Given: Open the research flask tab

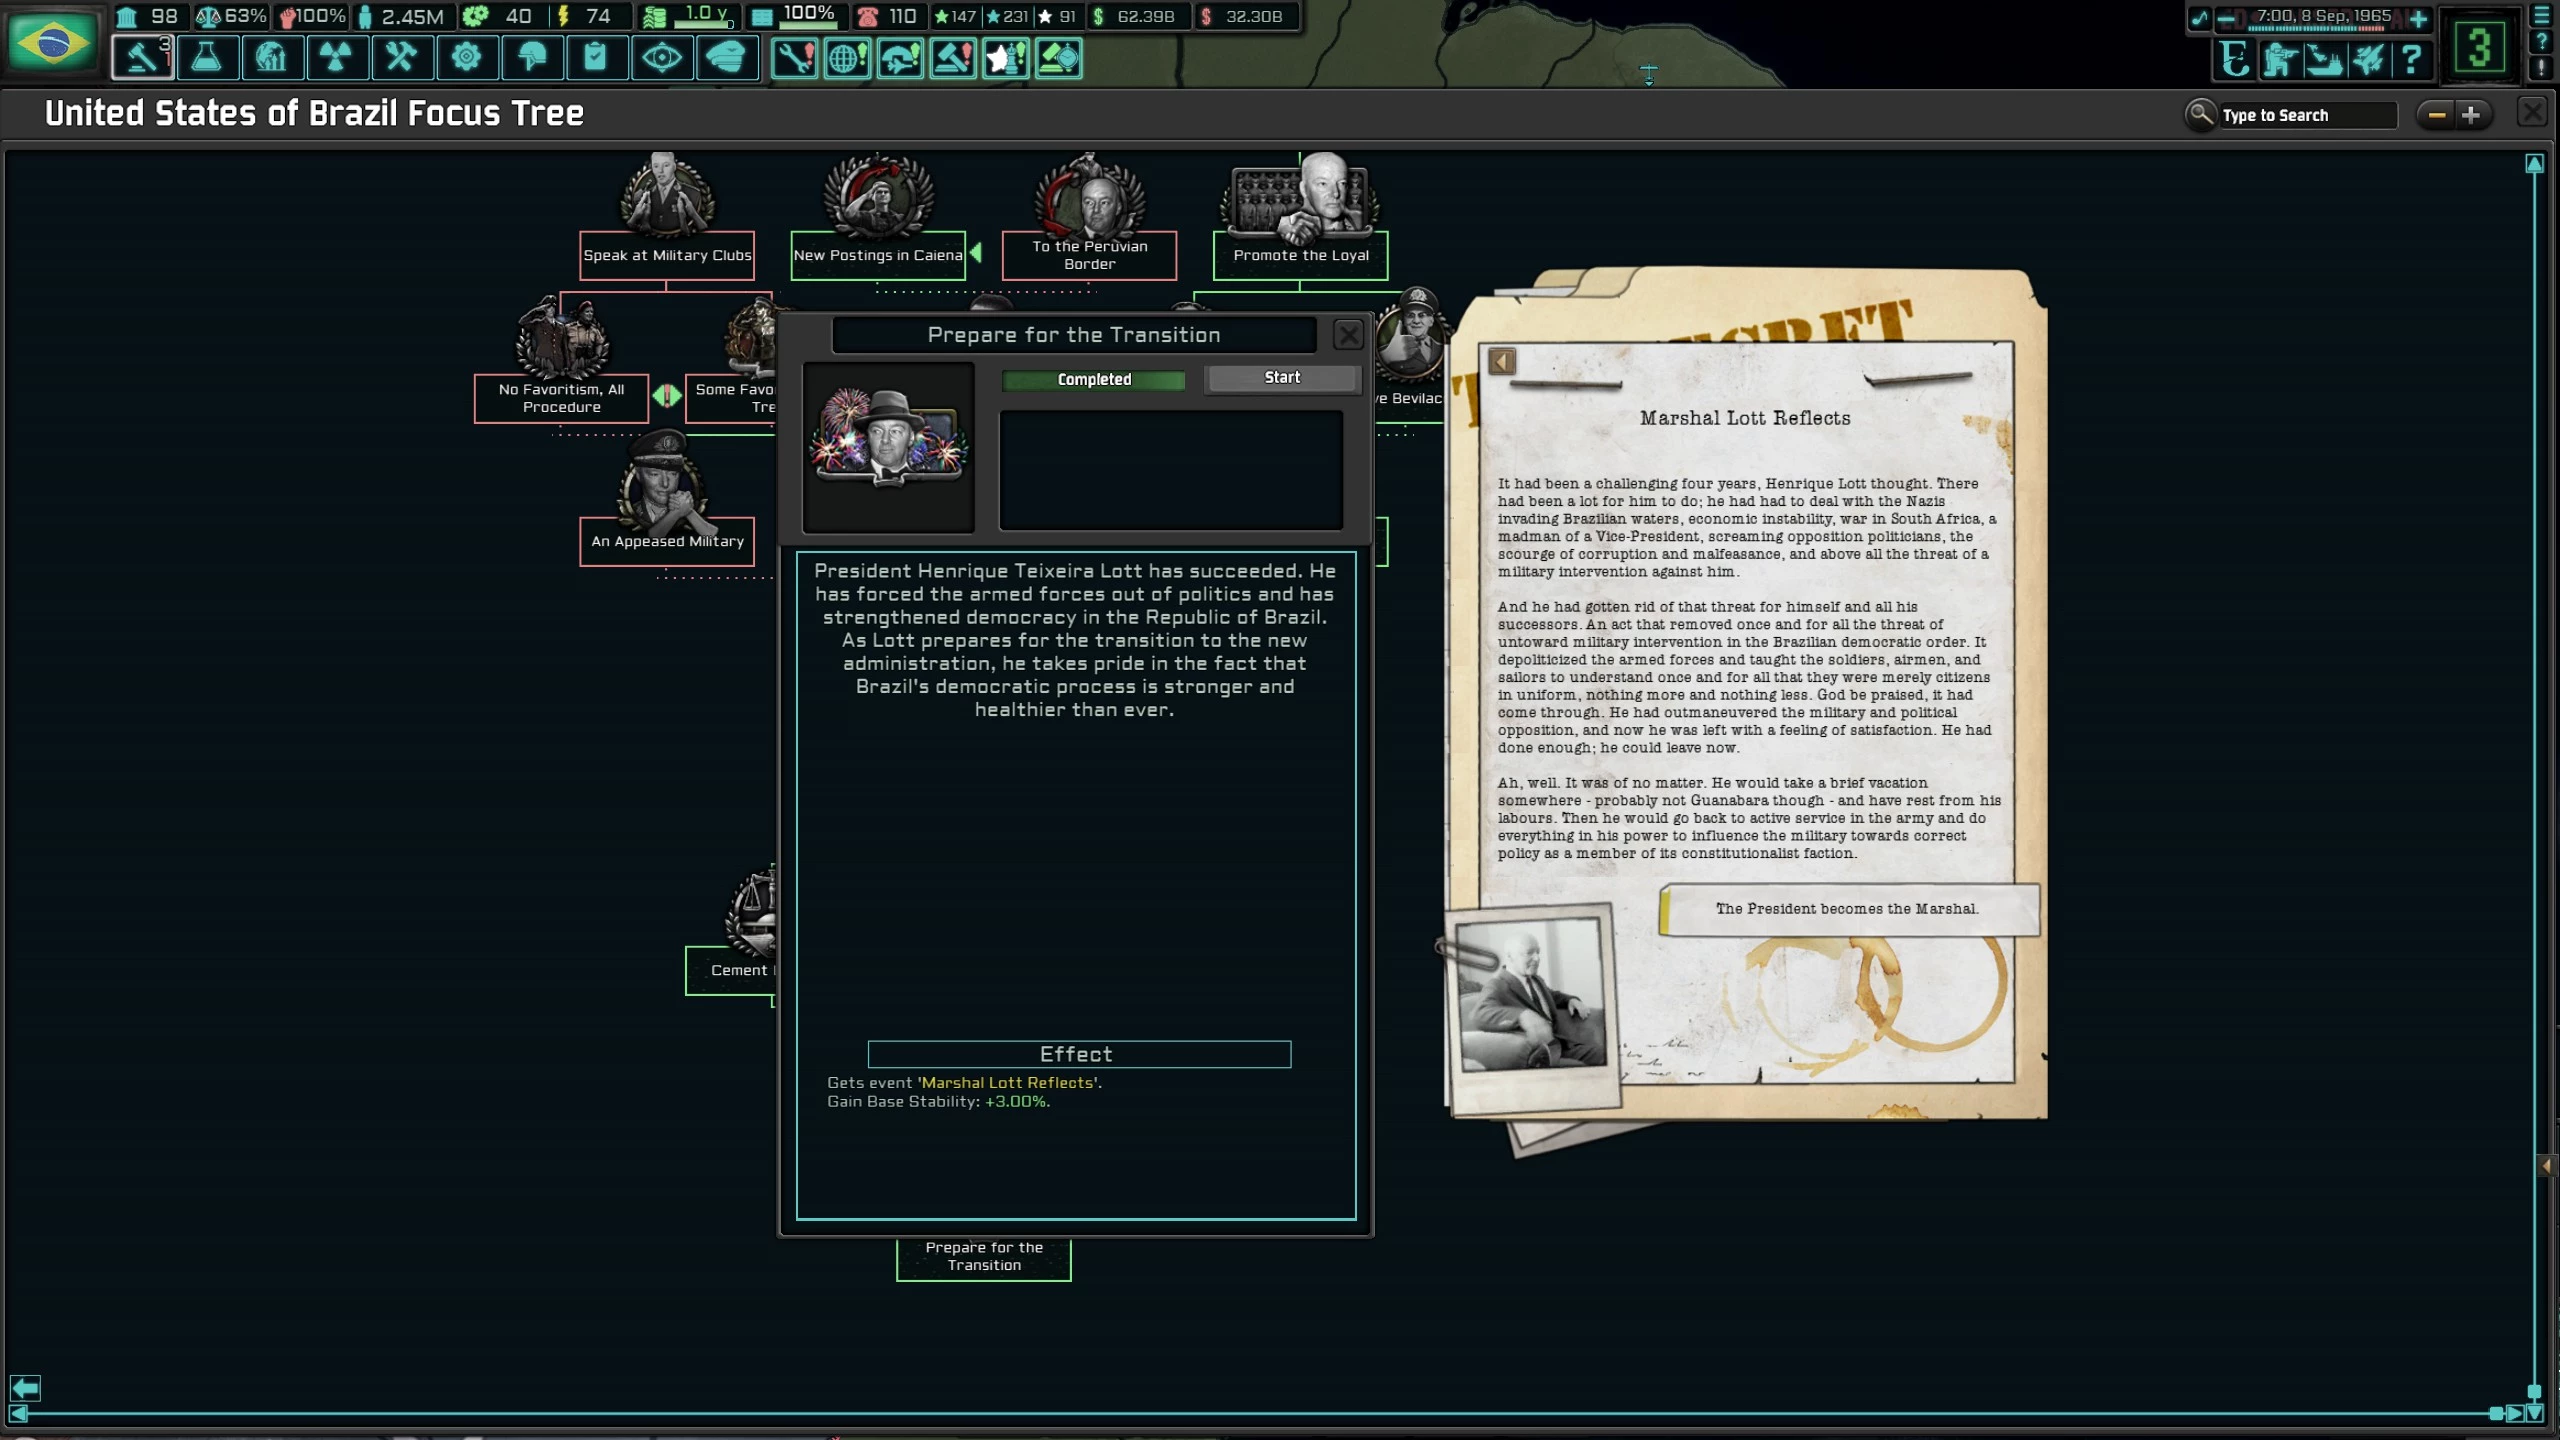Looking at the screenshot, I should (207, 58).
